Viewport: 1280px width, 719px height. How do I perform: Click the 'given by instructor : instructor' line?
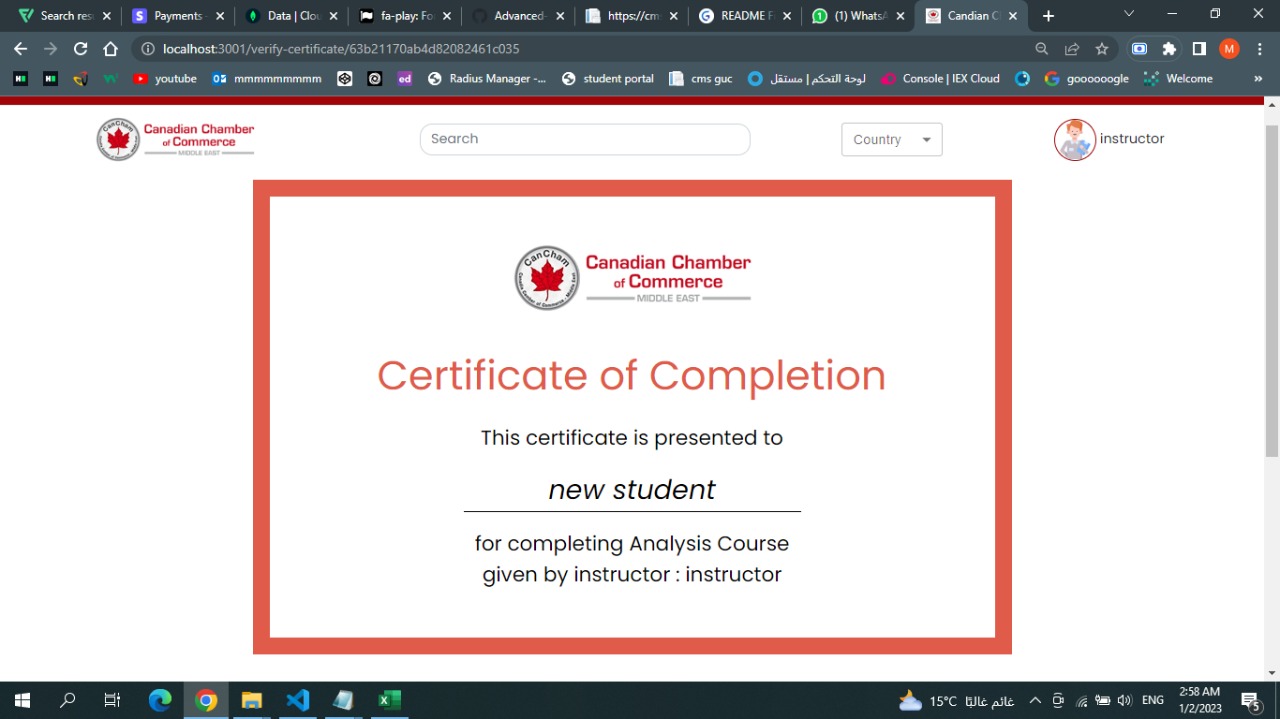click(632, 575)
